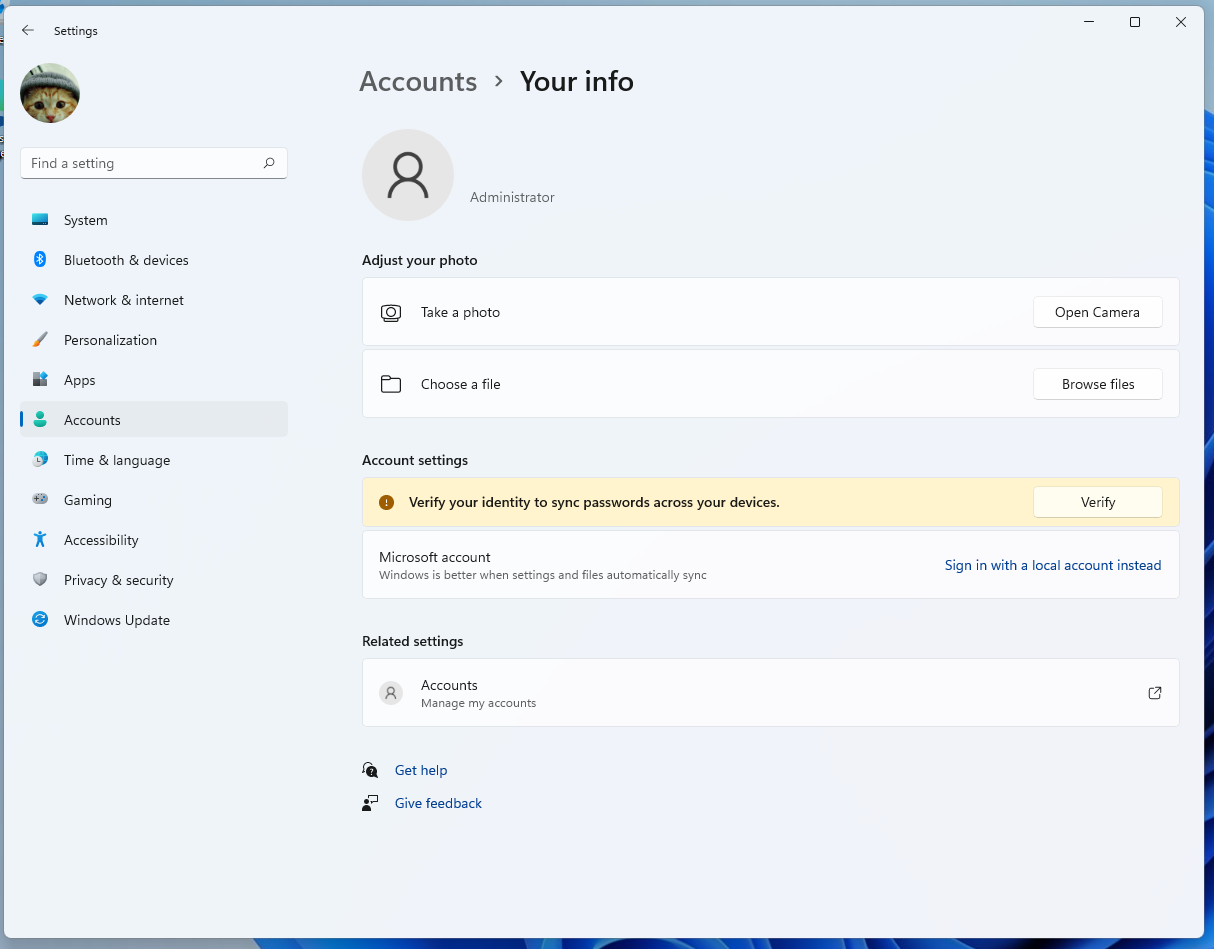Open the System settings icon
Screen dimensions: 1214x949
[40, 219]
